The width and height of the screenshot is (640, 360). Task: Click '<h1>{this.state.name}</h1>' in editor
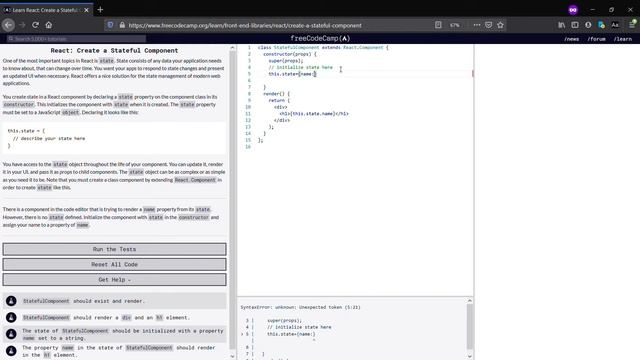click(314, 113)
